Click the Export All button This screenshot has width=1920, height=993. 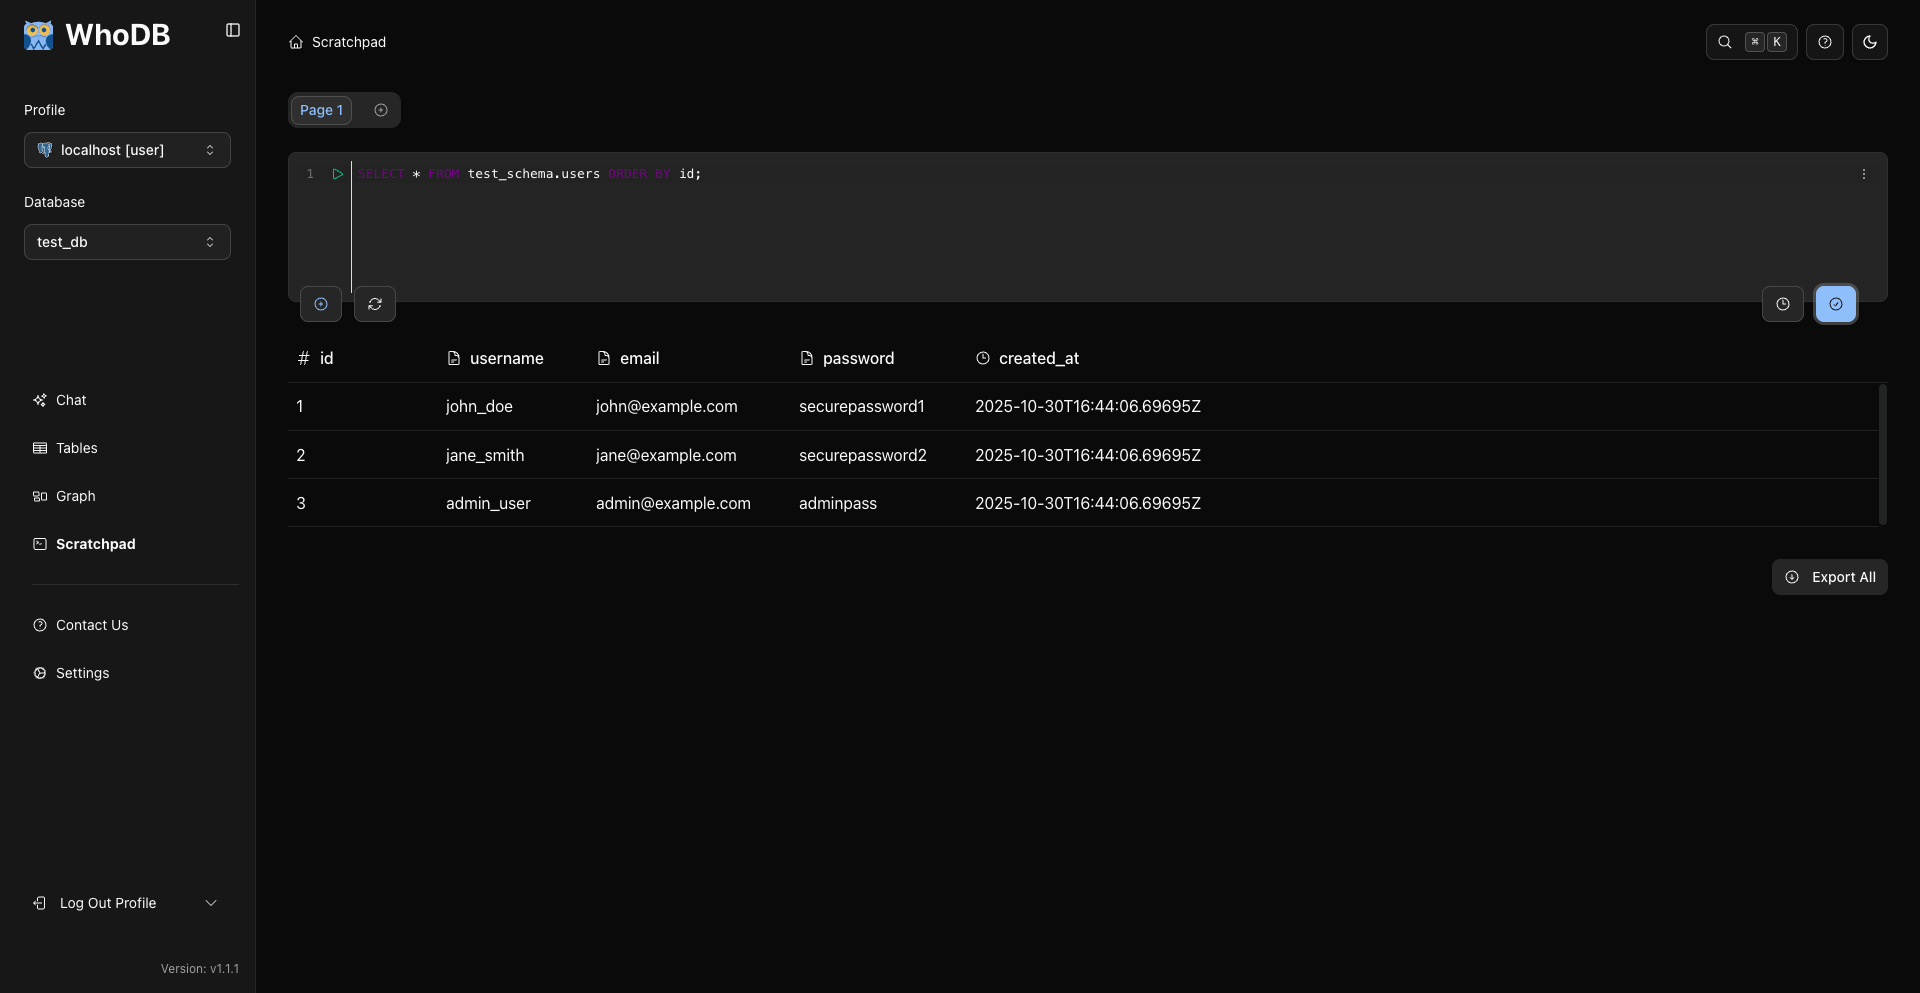tap(1830, 577)
